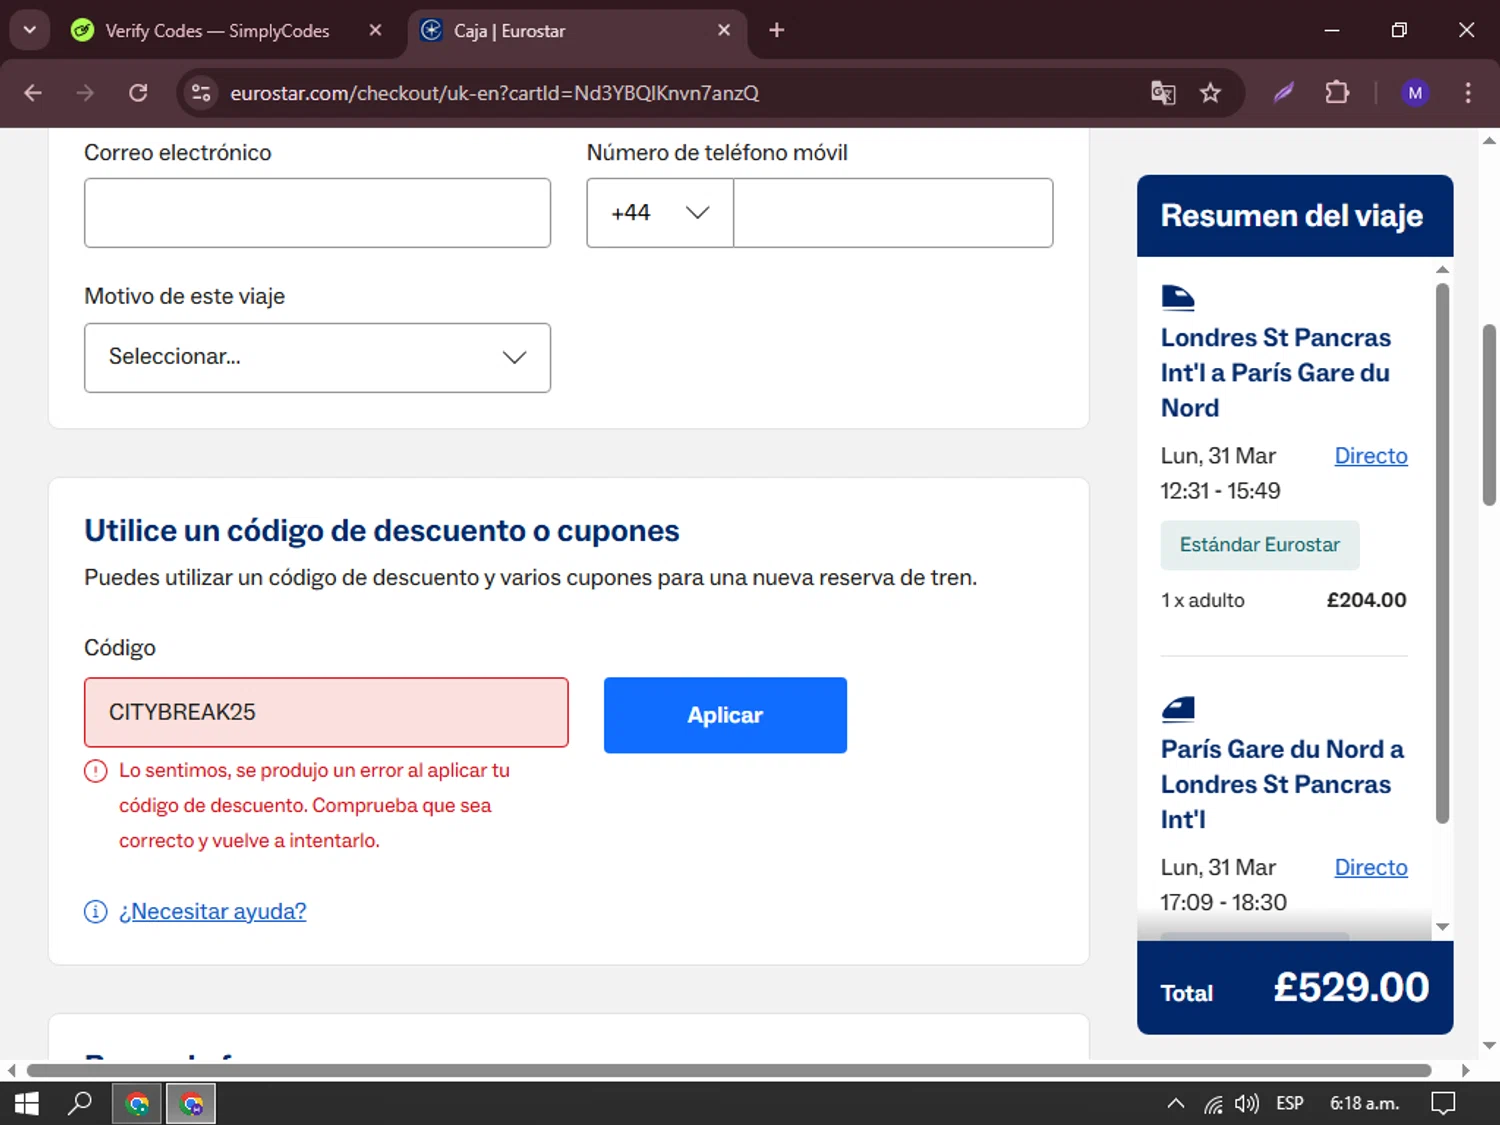Screen dimensions: 1500x1125
Task: Reload the Eurostar page
Action: [x=138, y=93]
